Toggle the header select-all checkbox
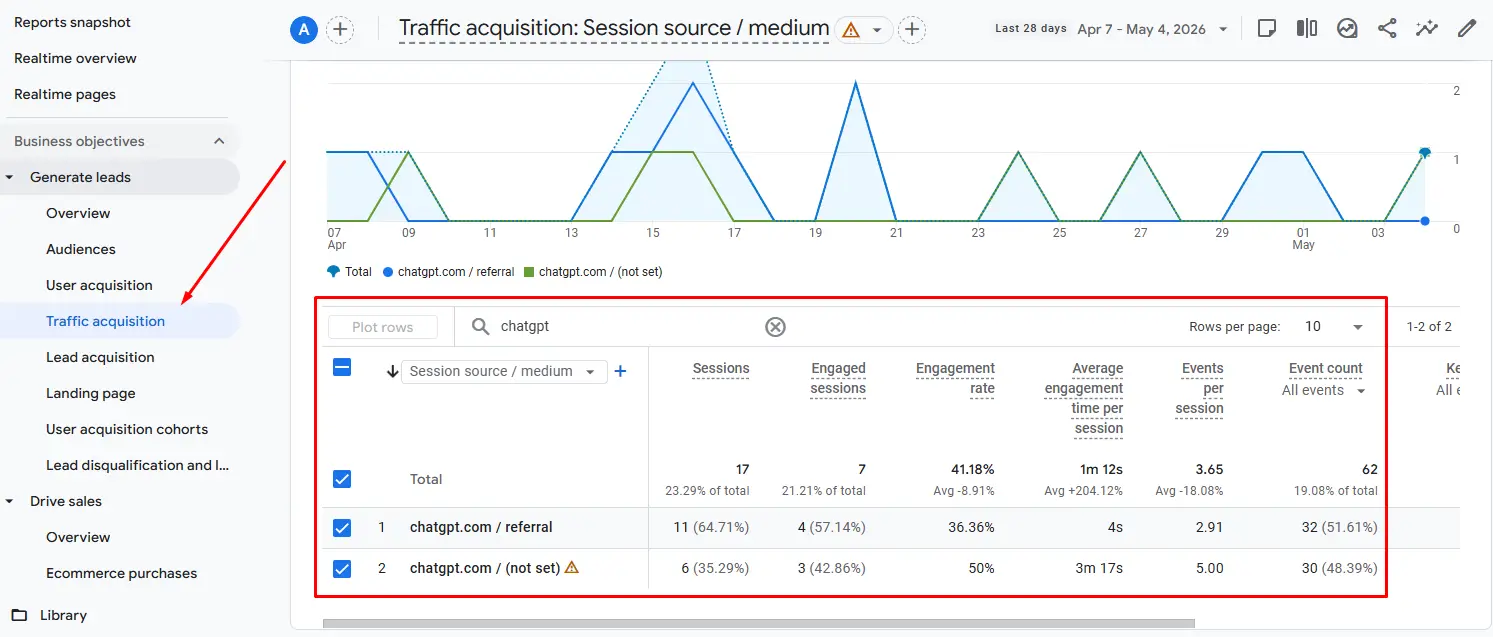The width and height of the screenshot is (1493, 637). (342, 367)
